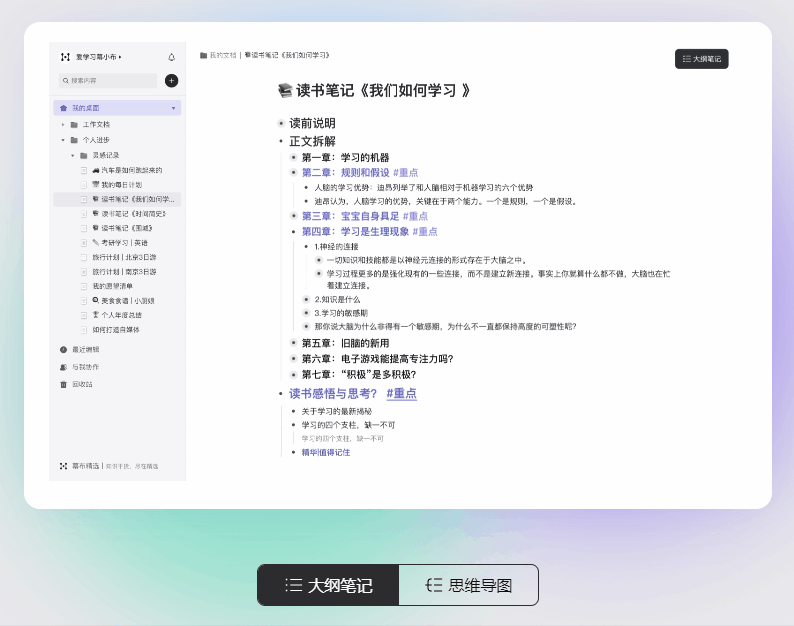The height and width of the screenshot is (626, 794).
Task: Click the trash icon next to 回收站
Action: pyautogui.click(x=63, y=384)
